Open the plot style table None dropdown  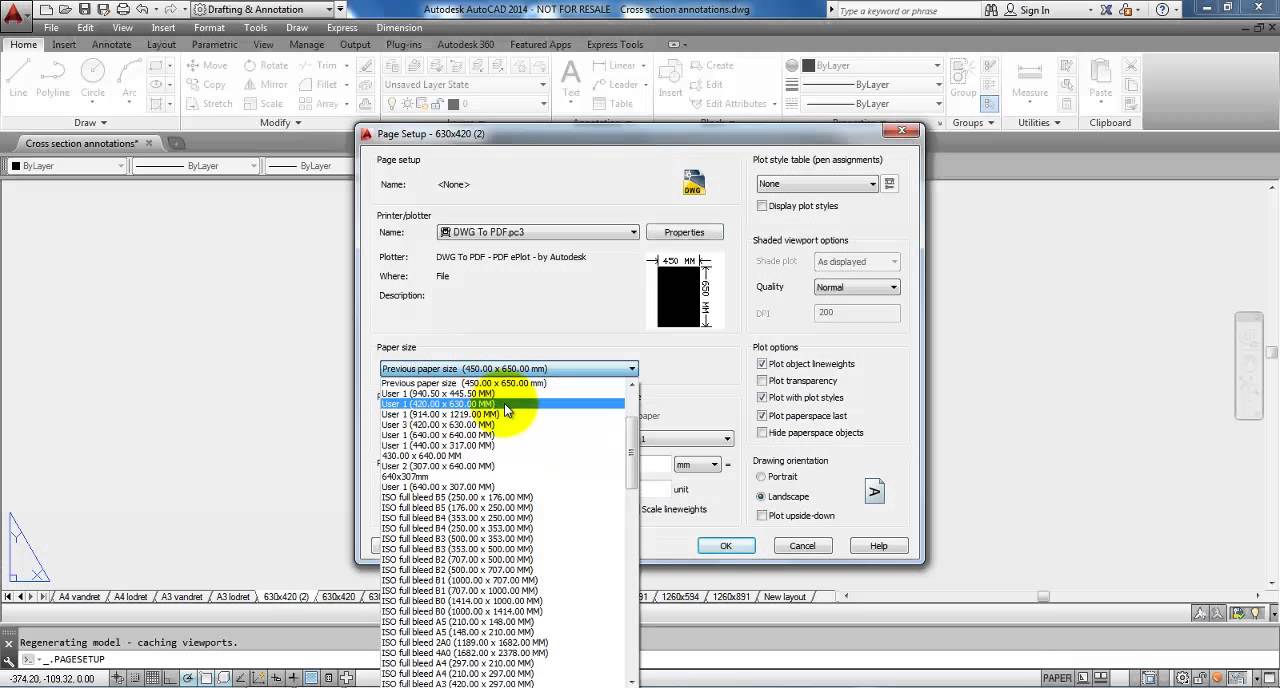click(x=818, y=184)
